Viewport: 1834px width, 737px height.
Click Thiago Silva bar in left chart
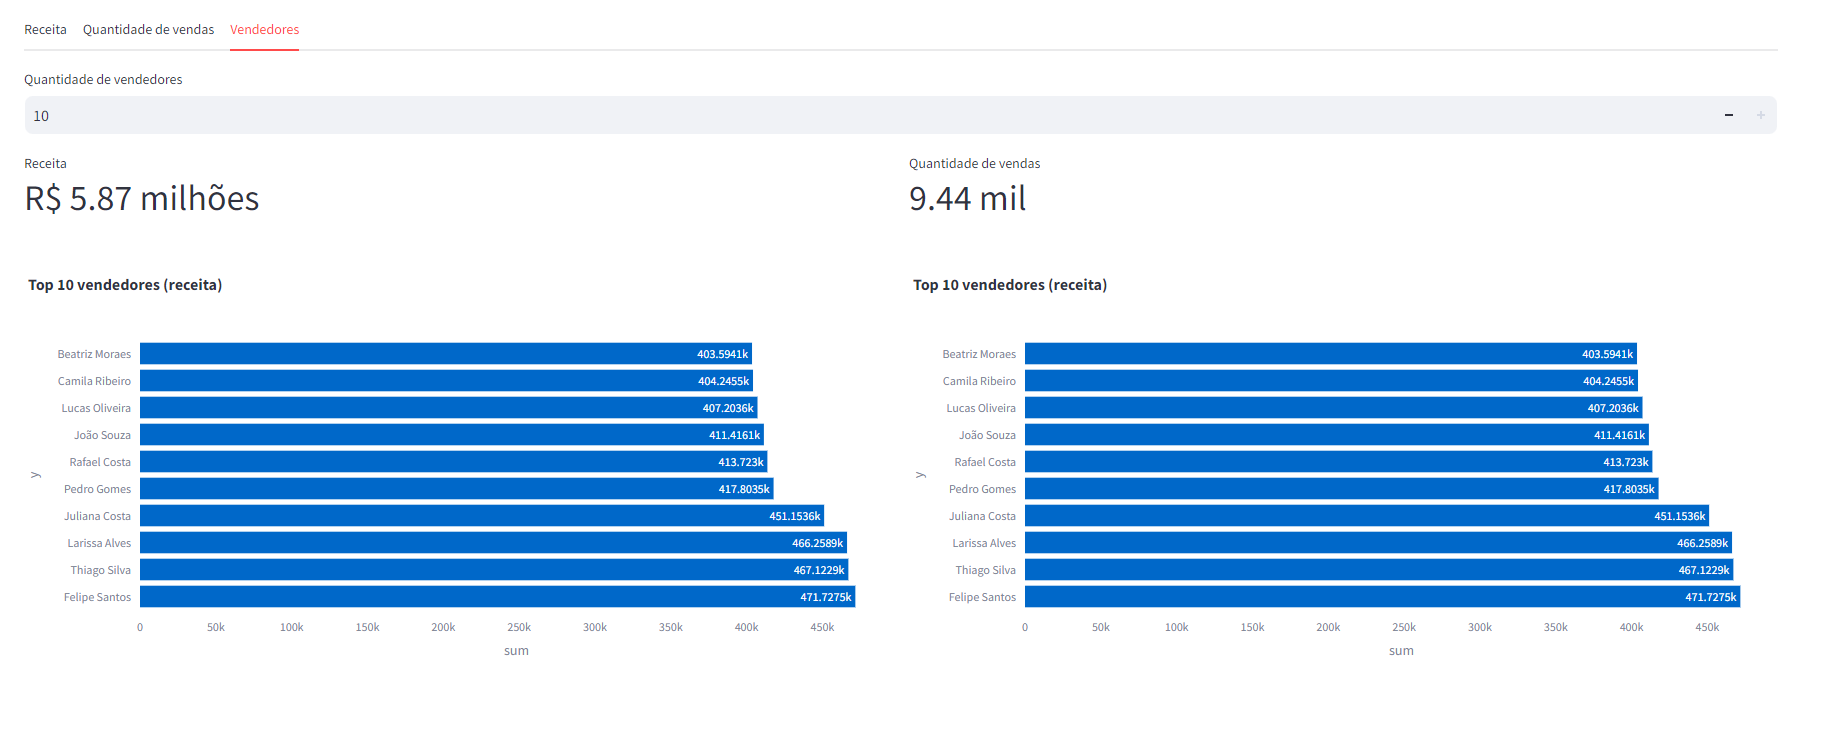pos(494,570)
